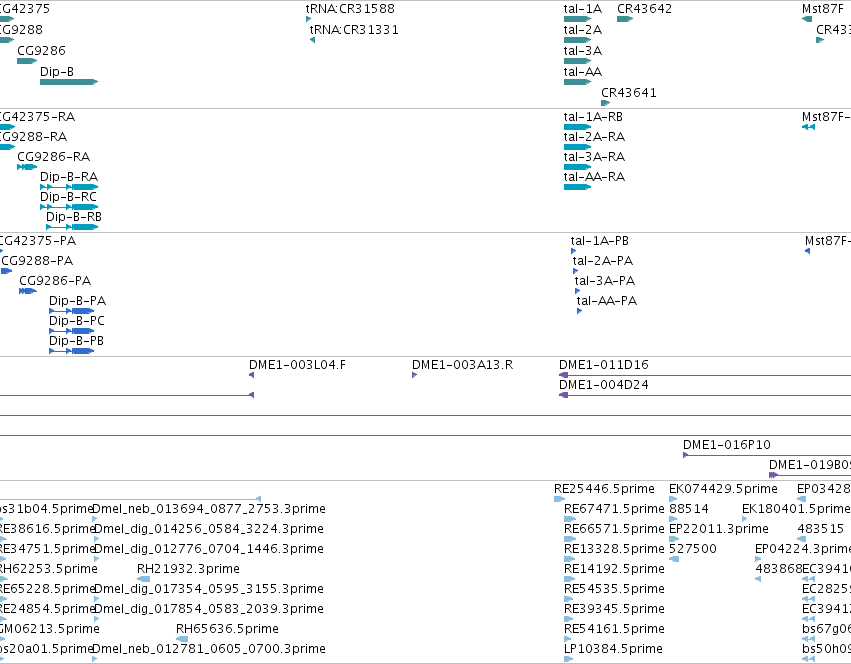This screenshot has height=664, width=851.
Task: Click EST EK074429.5prime
Action: click(x=723, y=489)
